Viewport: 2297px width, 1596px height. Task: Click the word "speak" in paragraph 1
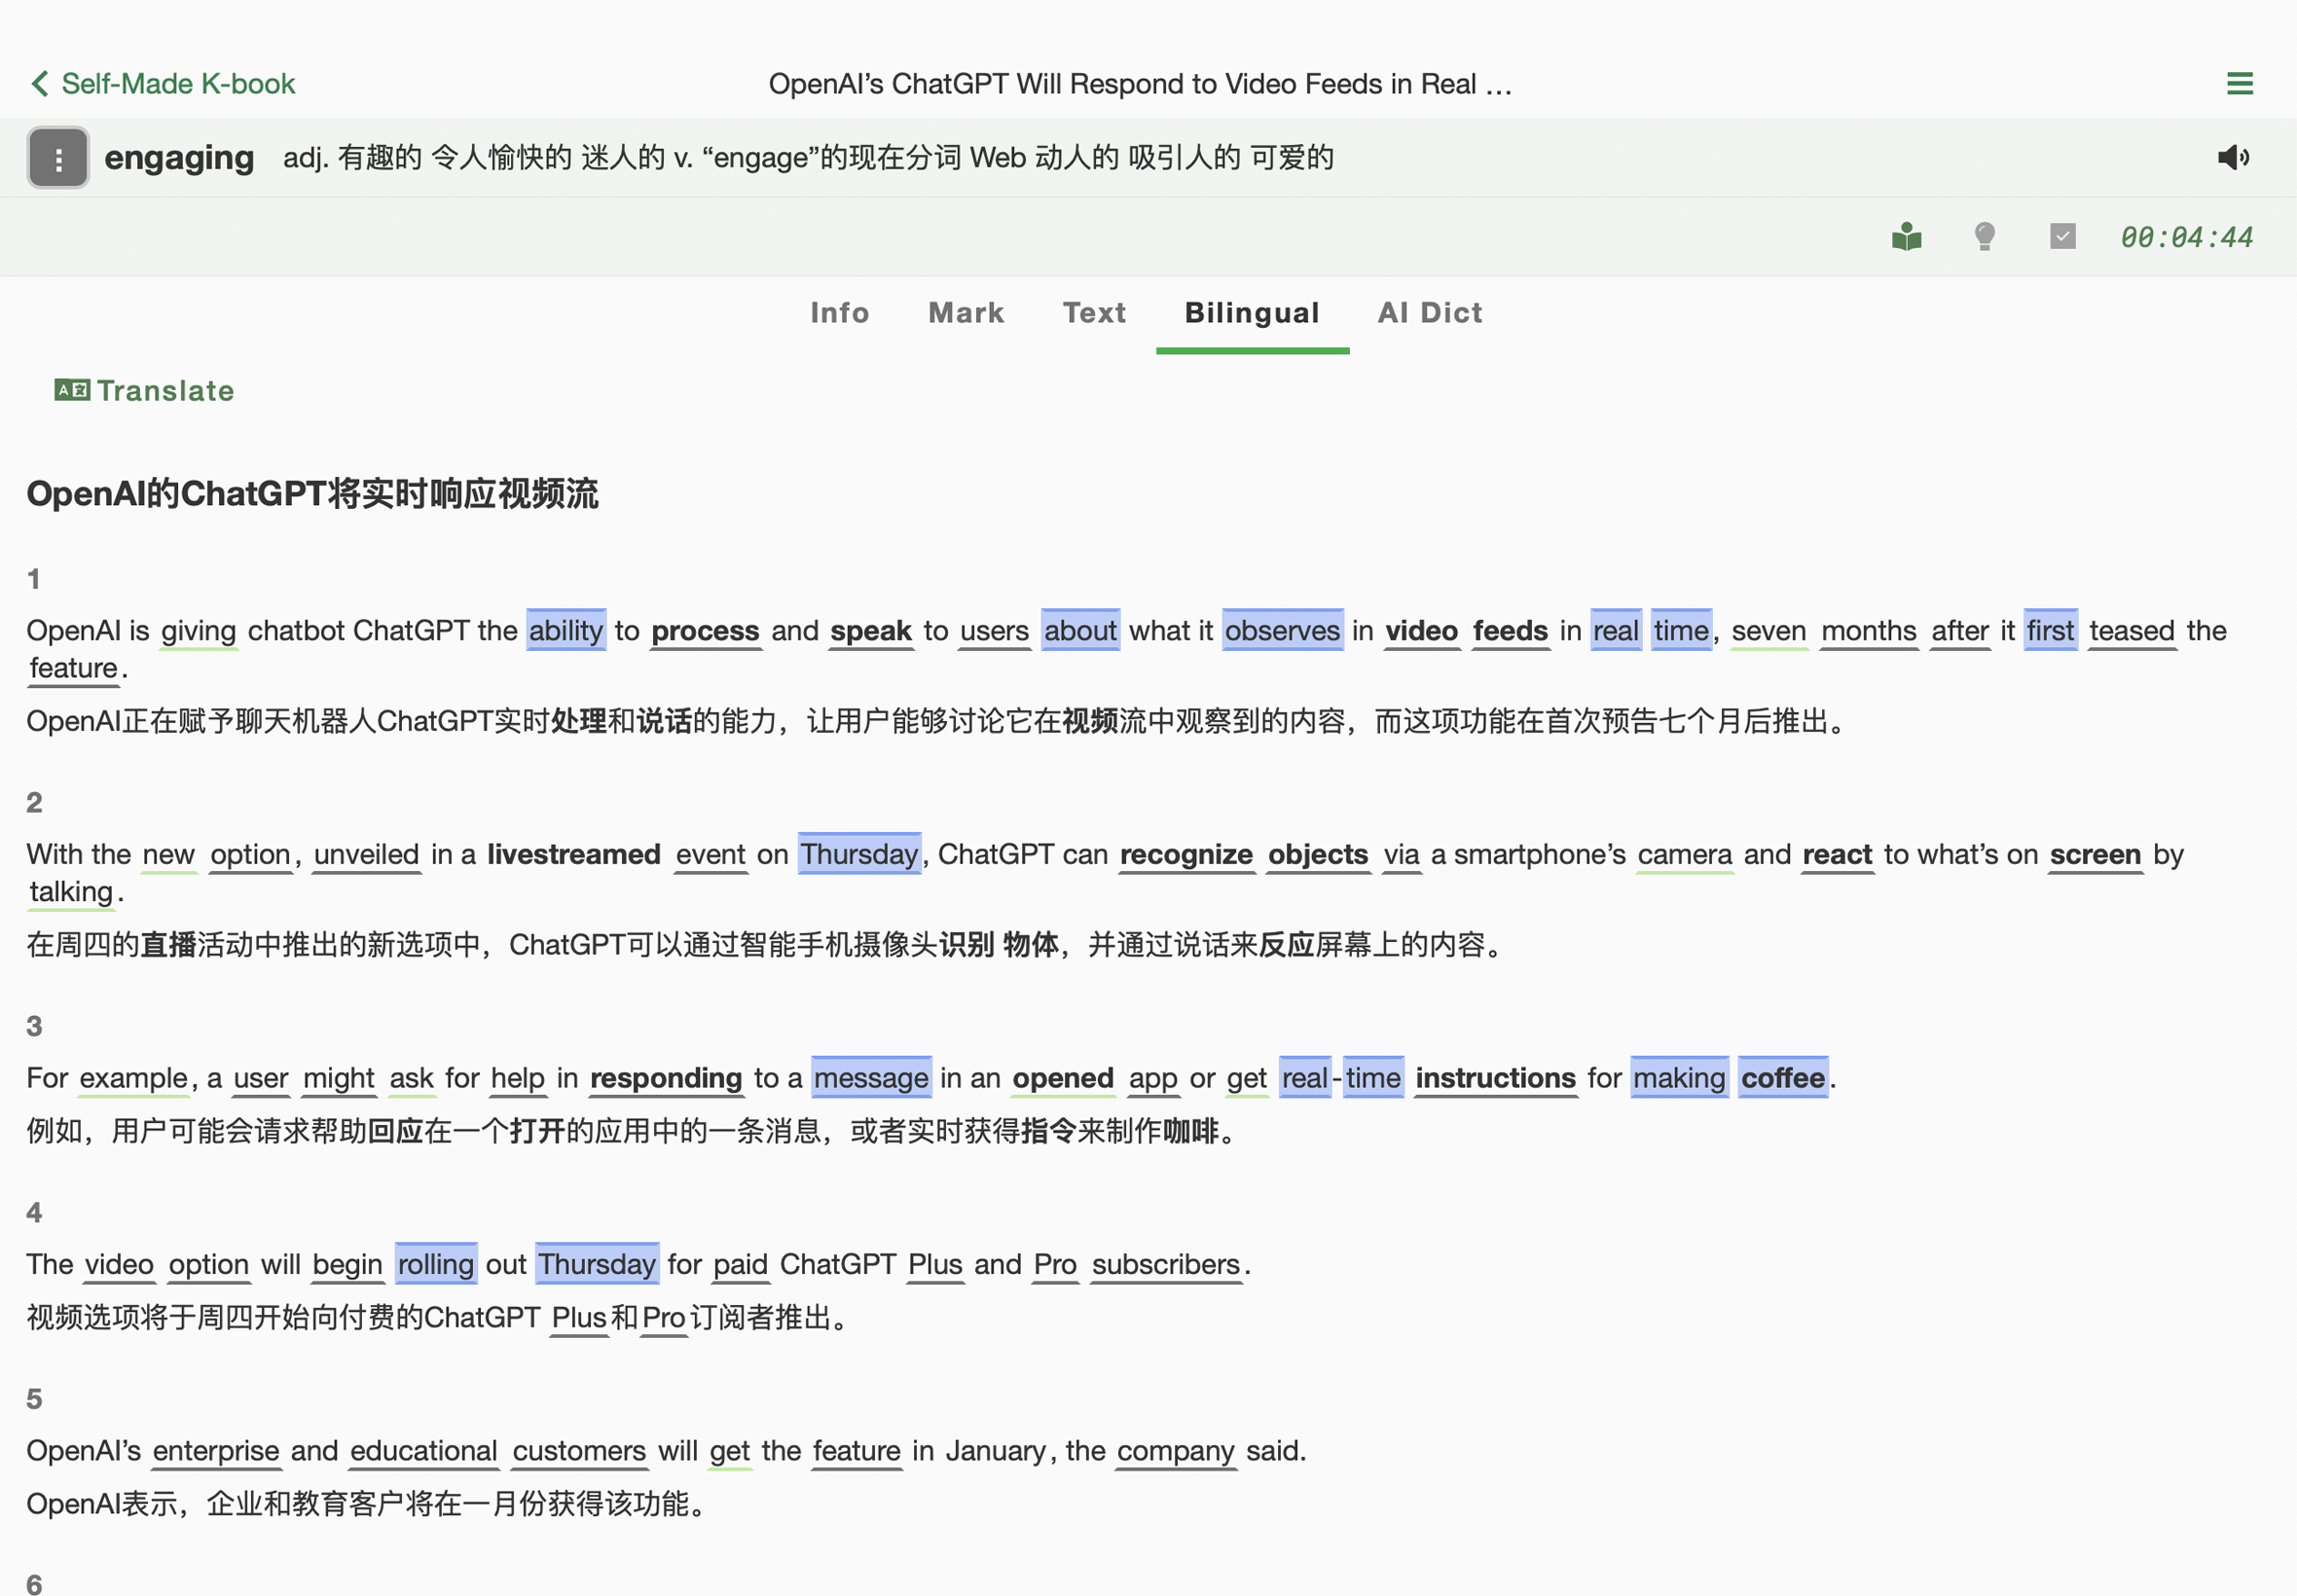[871, 631]
